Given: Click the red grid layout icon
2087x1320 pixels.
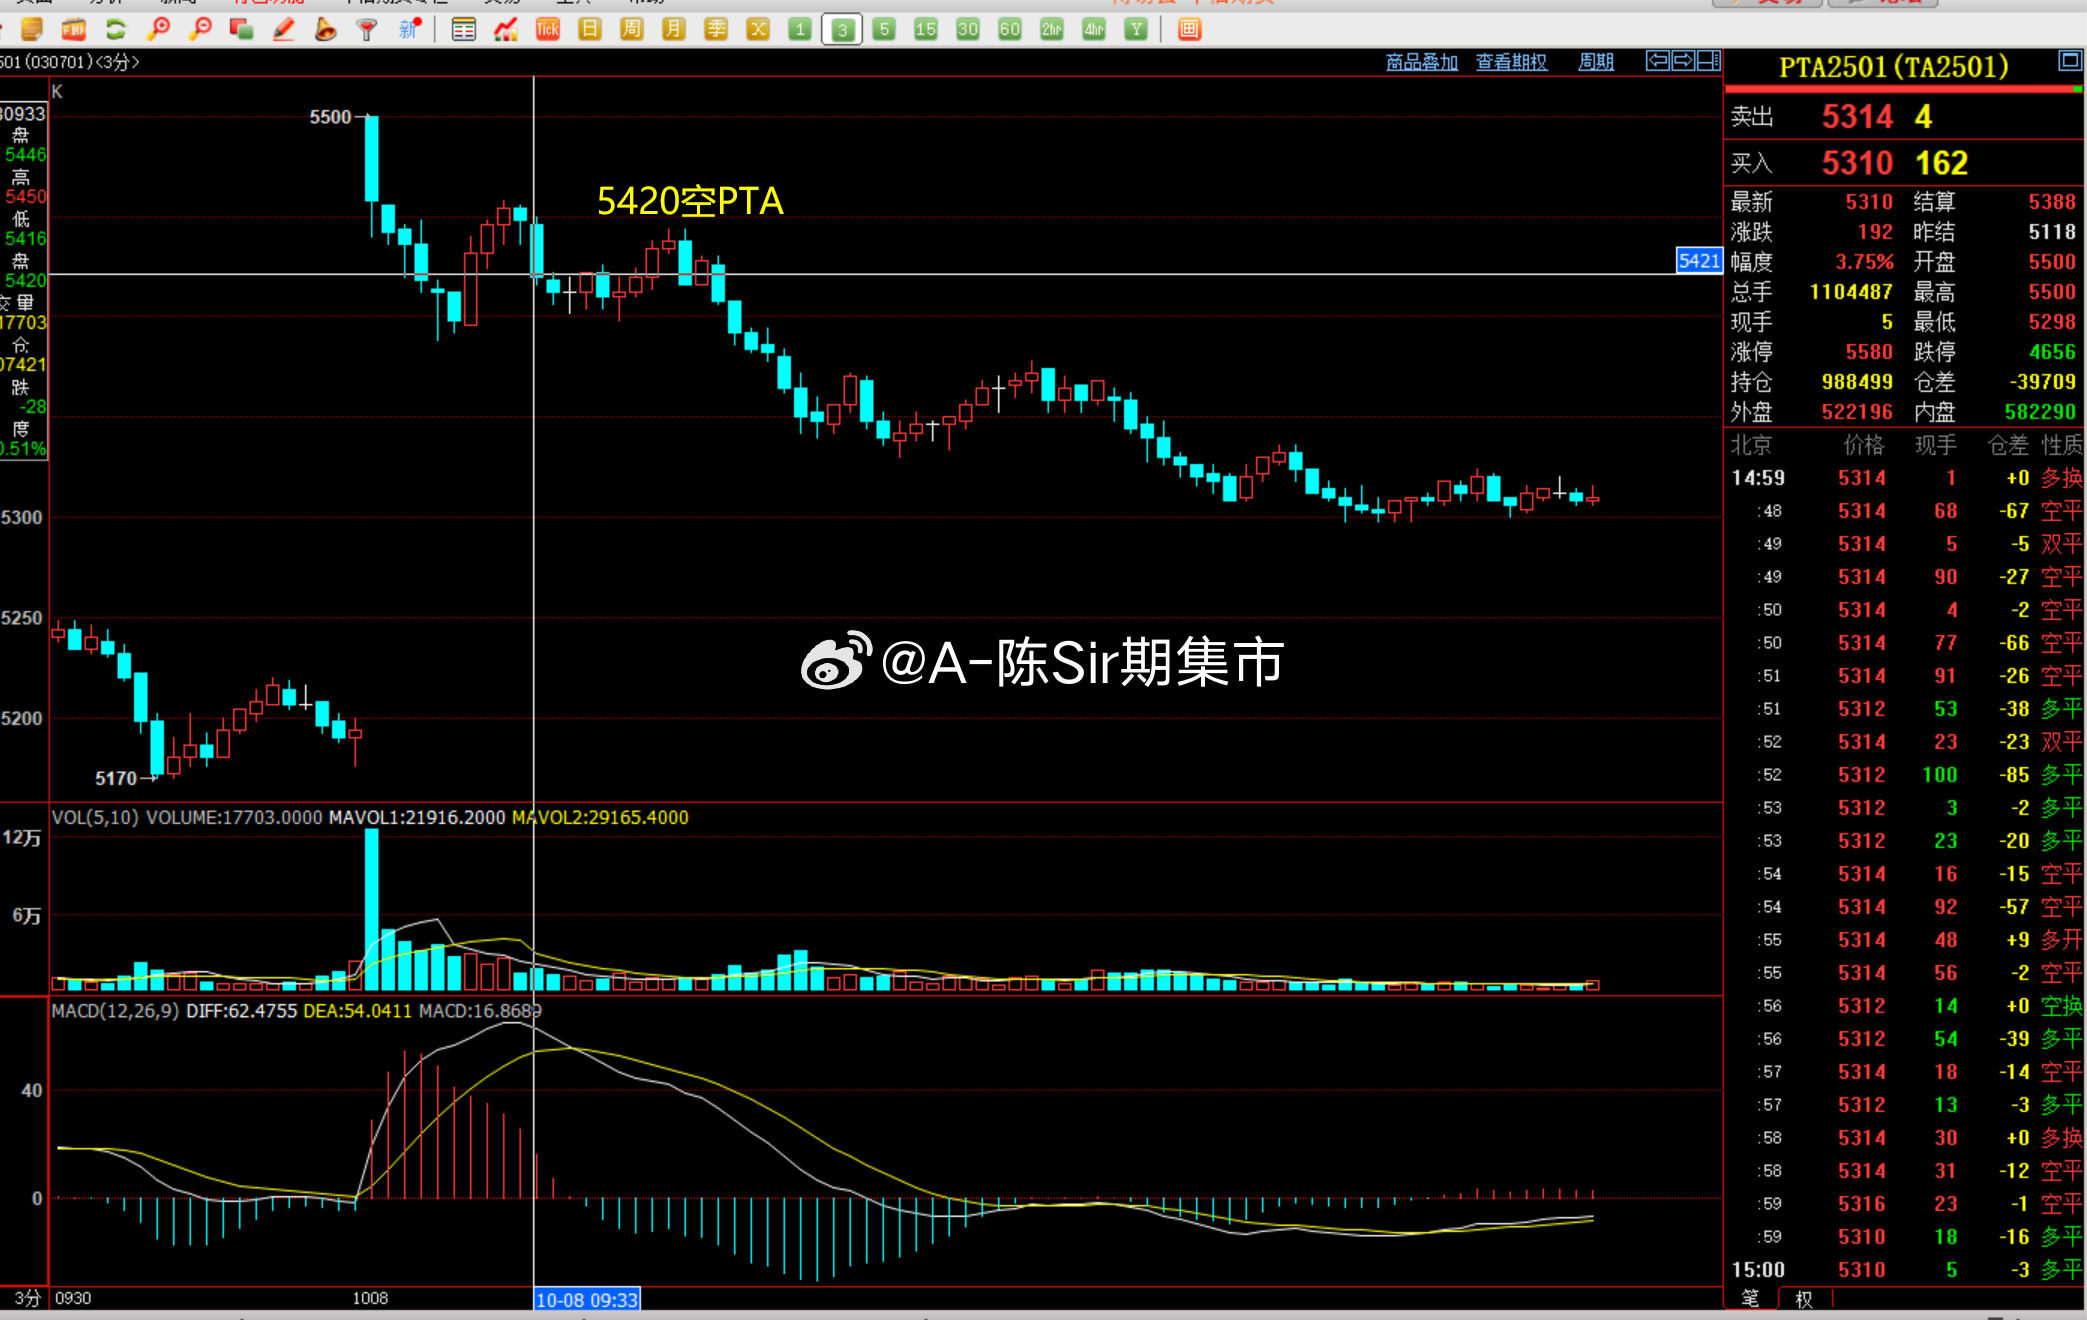Looking at the screenshot, I should click(1189, 30).
